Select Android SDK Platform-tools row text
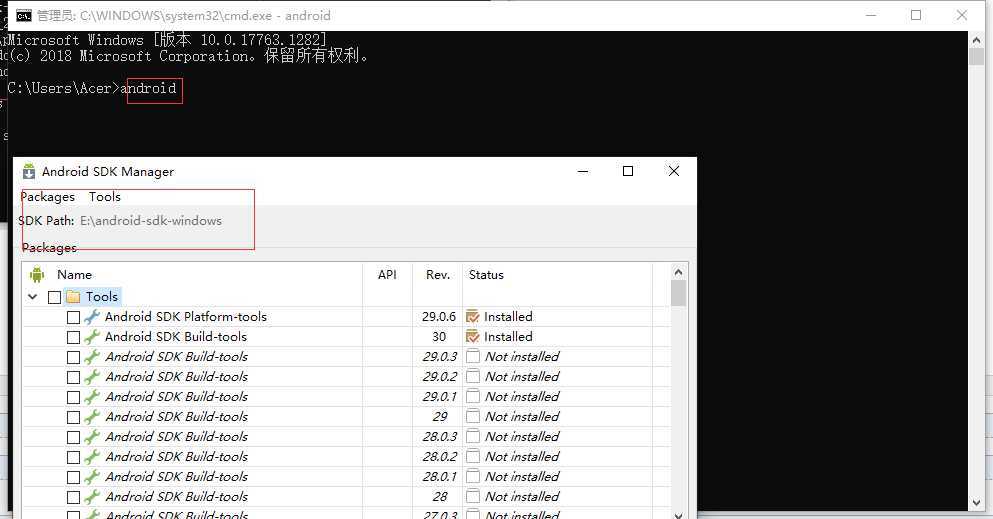The width and height of the screenshot is (993, 519). (186, 316)
